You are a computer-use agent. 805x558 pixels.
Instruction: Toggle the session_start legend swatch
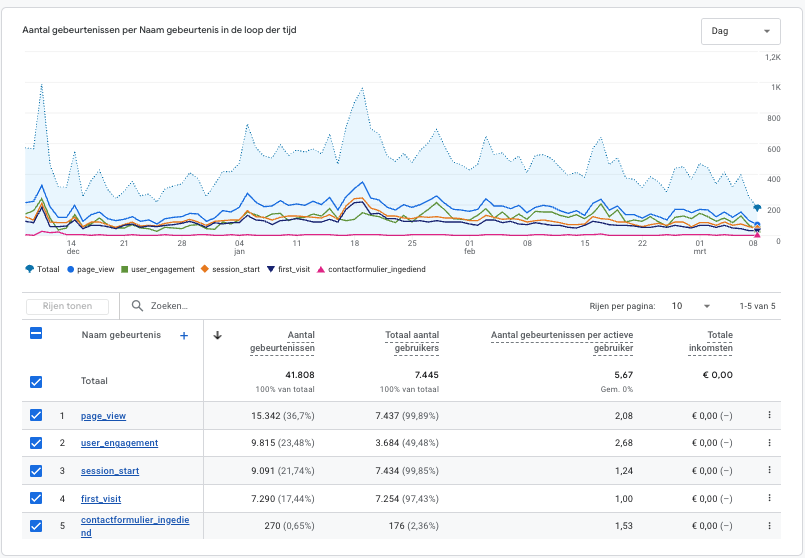coord(205,269)
